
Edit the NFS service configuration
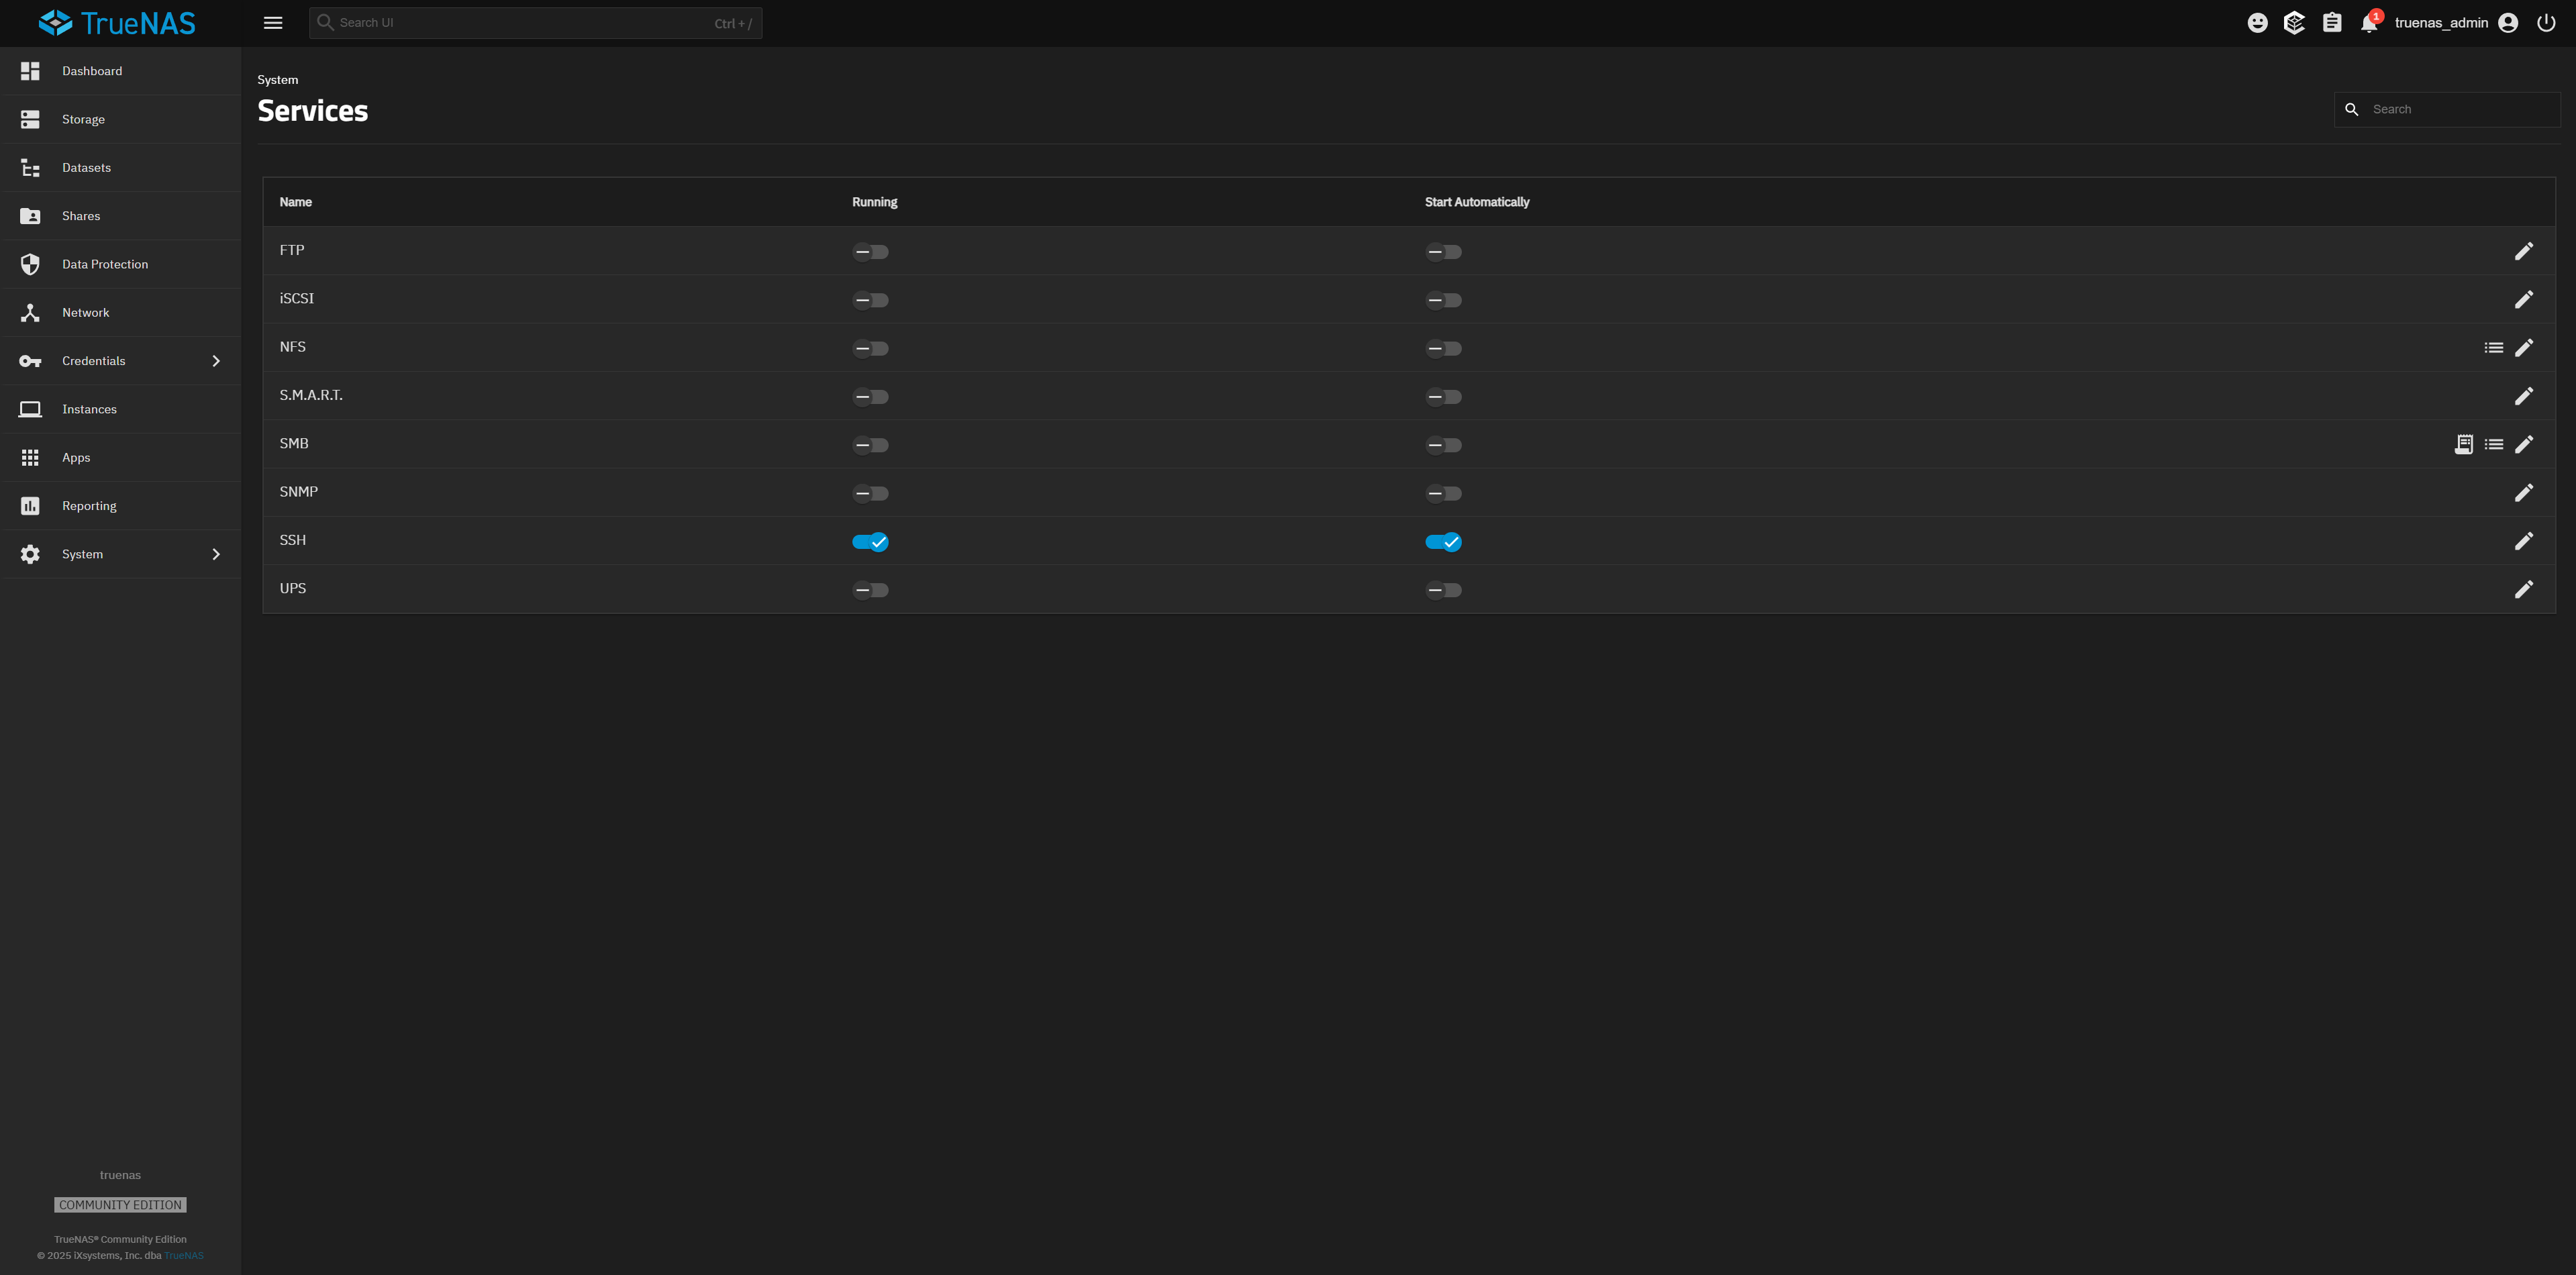2524,348
